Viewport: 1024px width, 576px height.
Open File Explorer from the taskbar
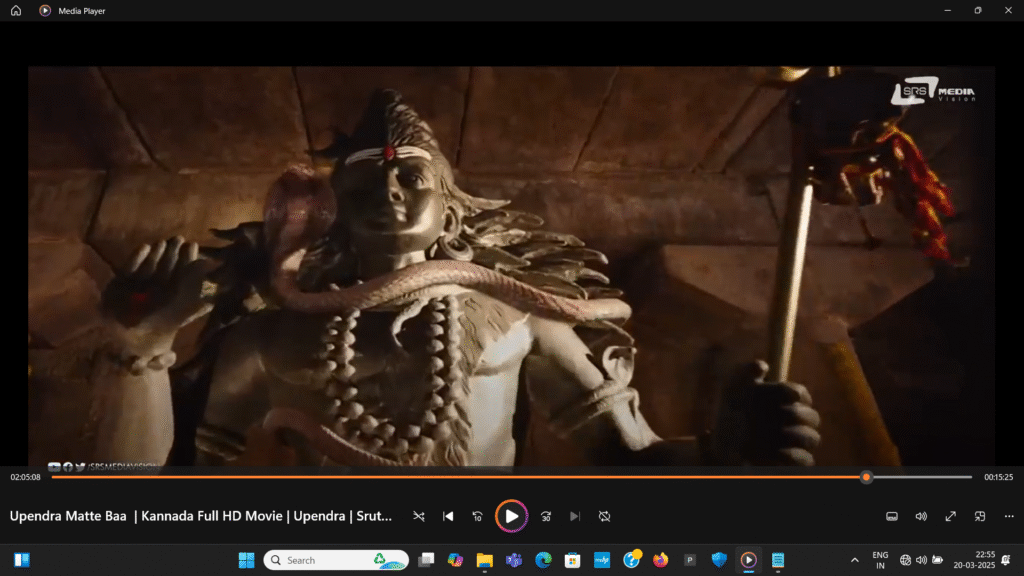click(x=485, y=560)
